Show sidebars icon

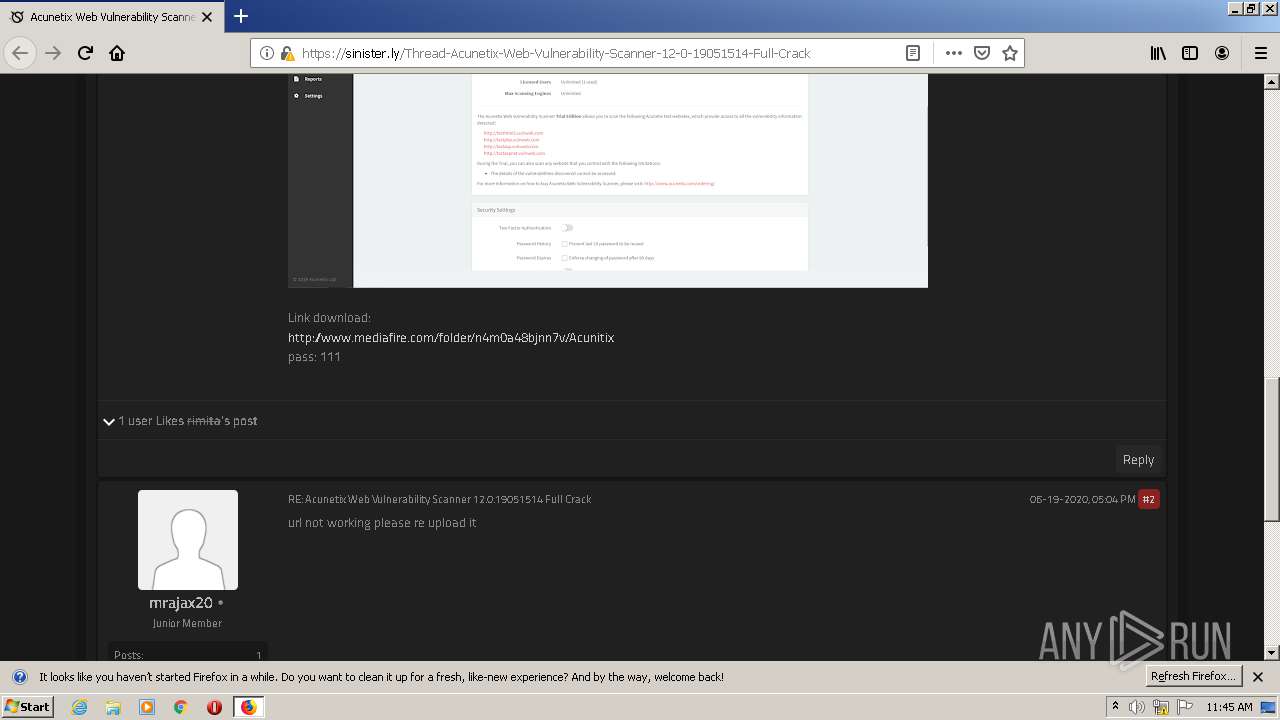1190,53
